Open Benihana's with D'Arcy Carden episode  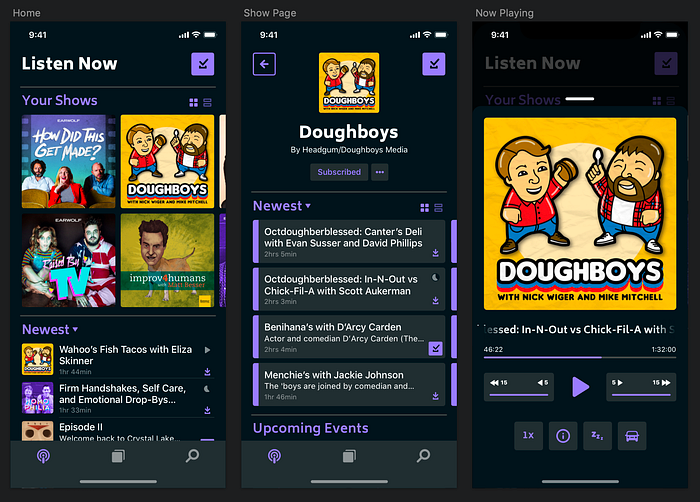click(x=349, y=337)
